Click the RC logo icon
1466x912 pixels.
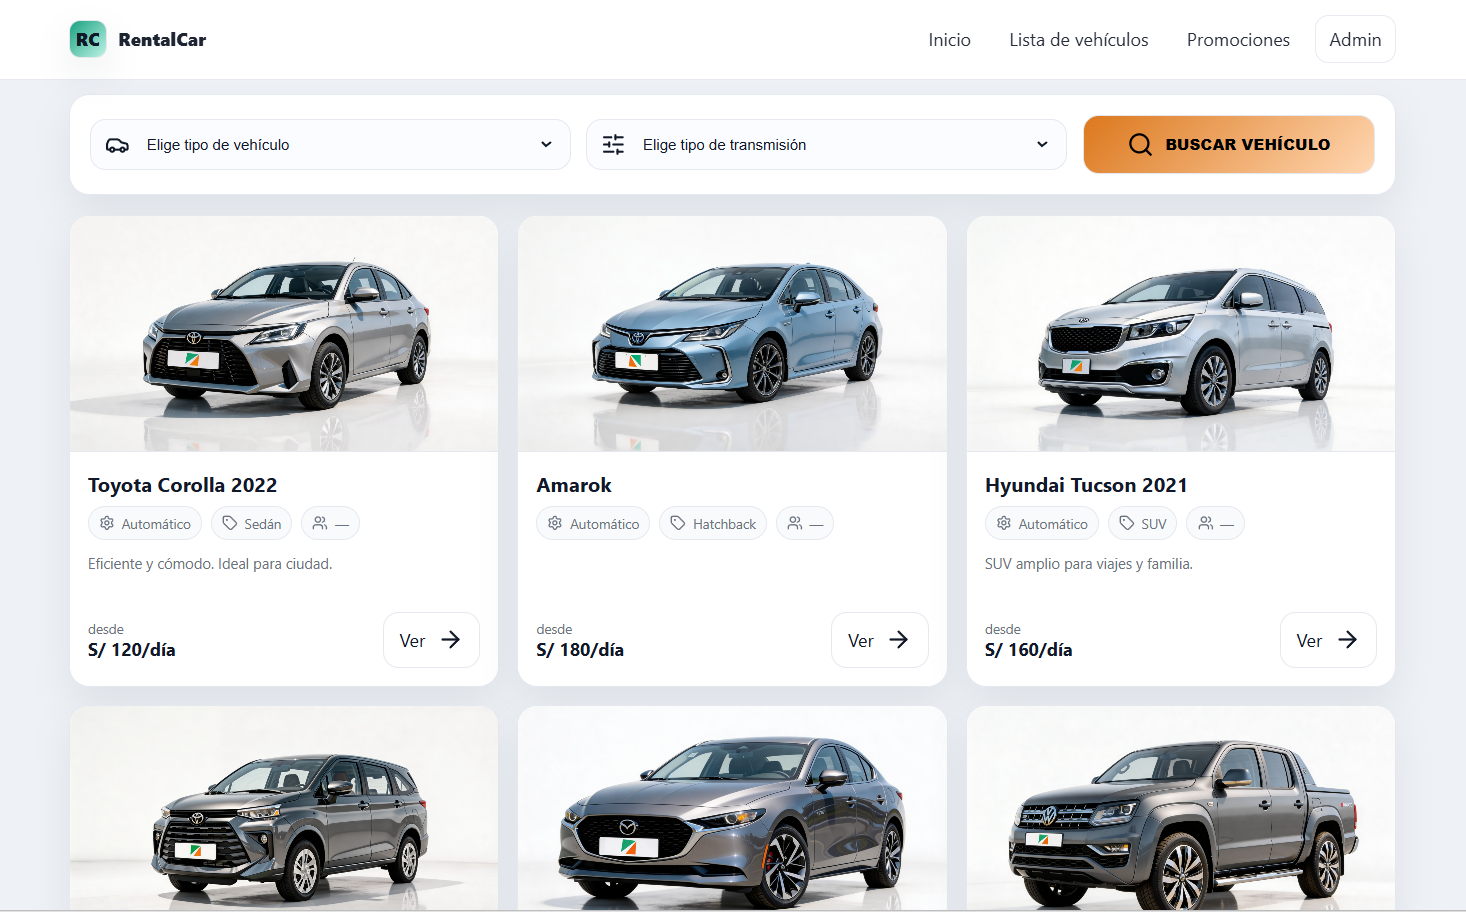[88, 40]
